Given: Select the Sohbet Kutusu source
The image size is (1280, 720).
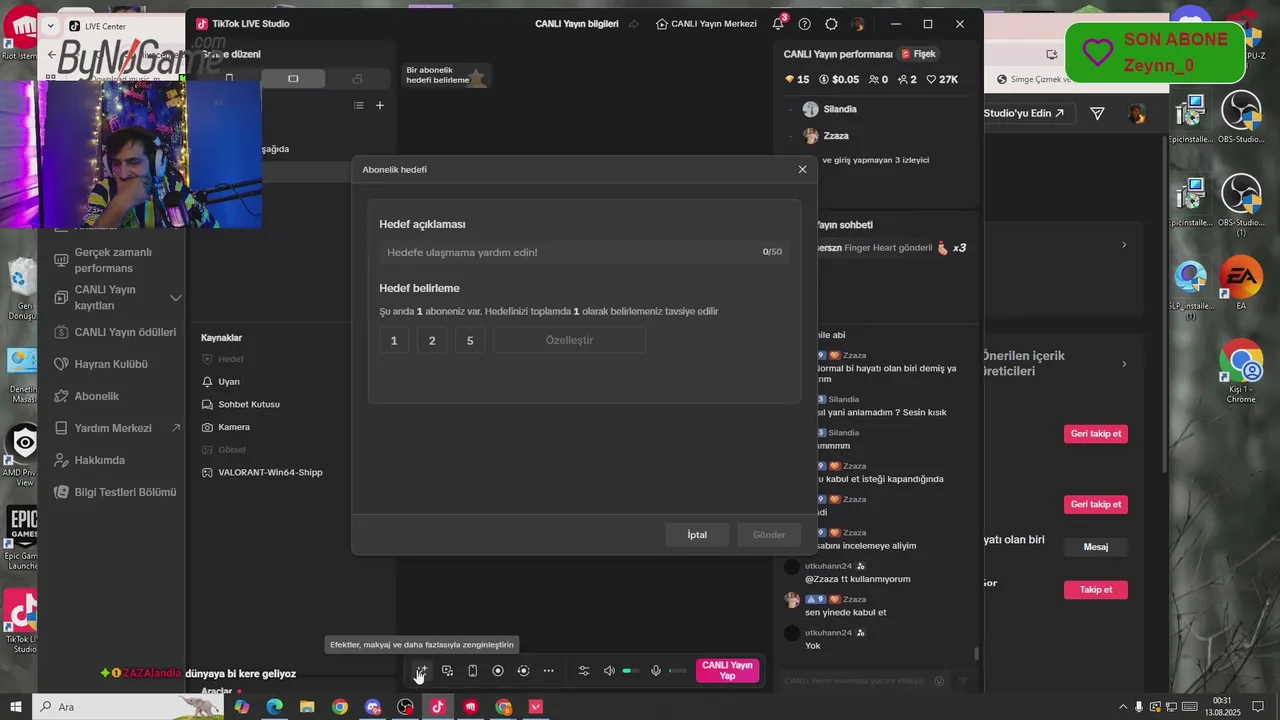Looking at the screenshot, I should coord(248,405).
